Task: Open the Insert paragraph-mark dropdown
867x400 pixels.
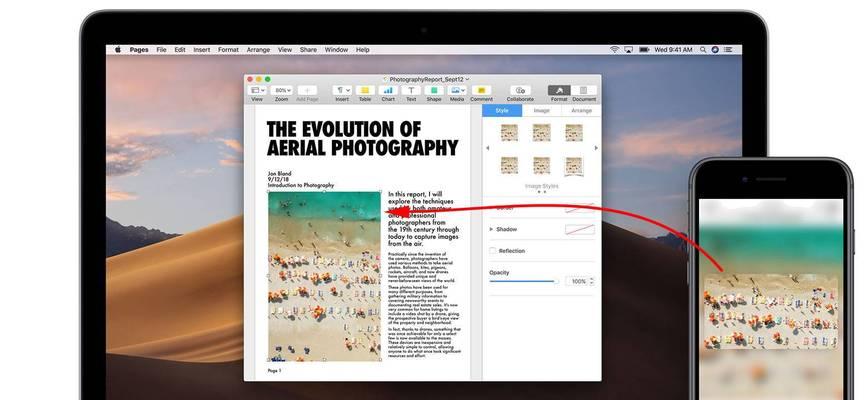Action: [x=342, y=90]
